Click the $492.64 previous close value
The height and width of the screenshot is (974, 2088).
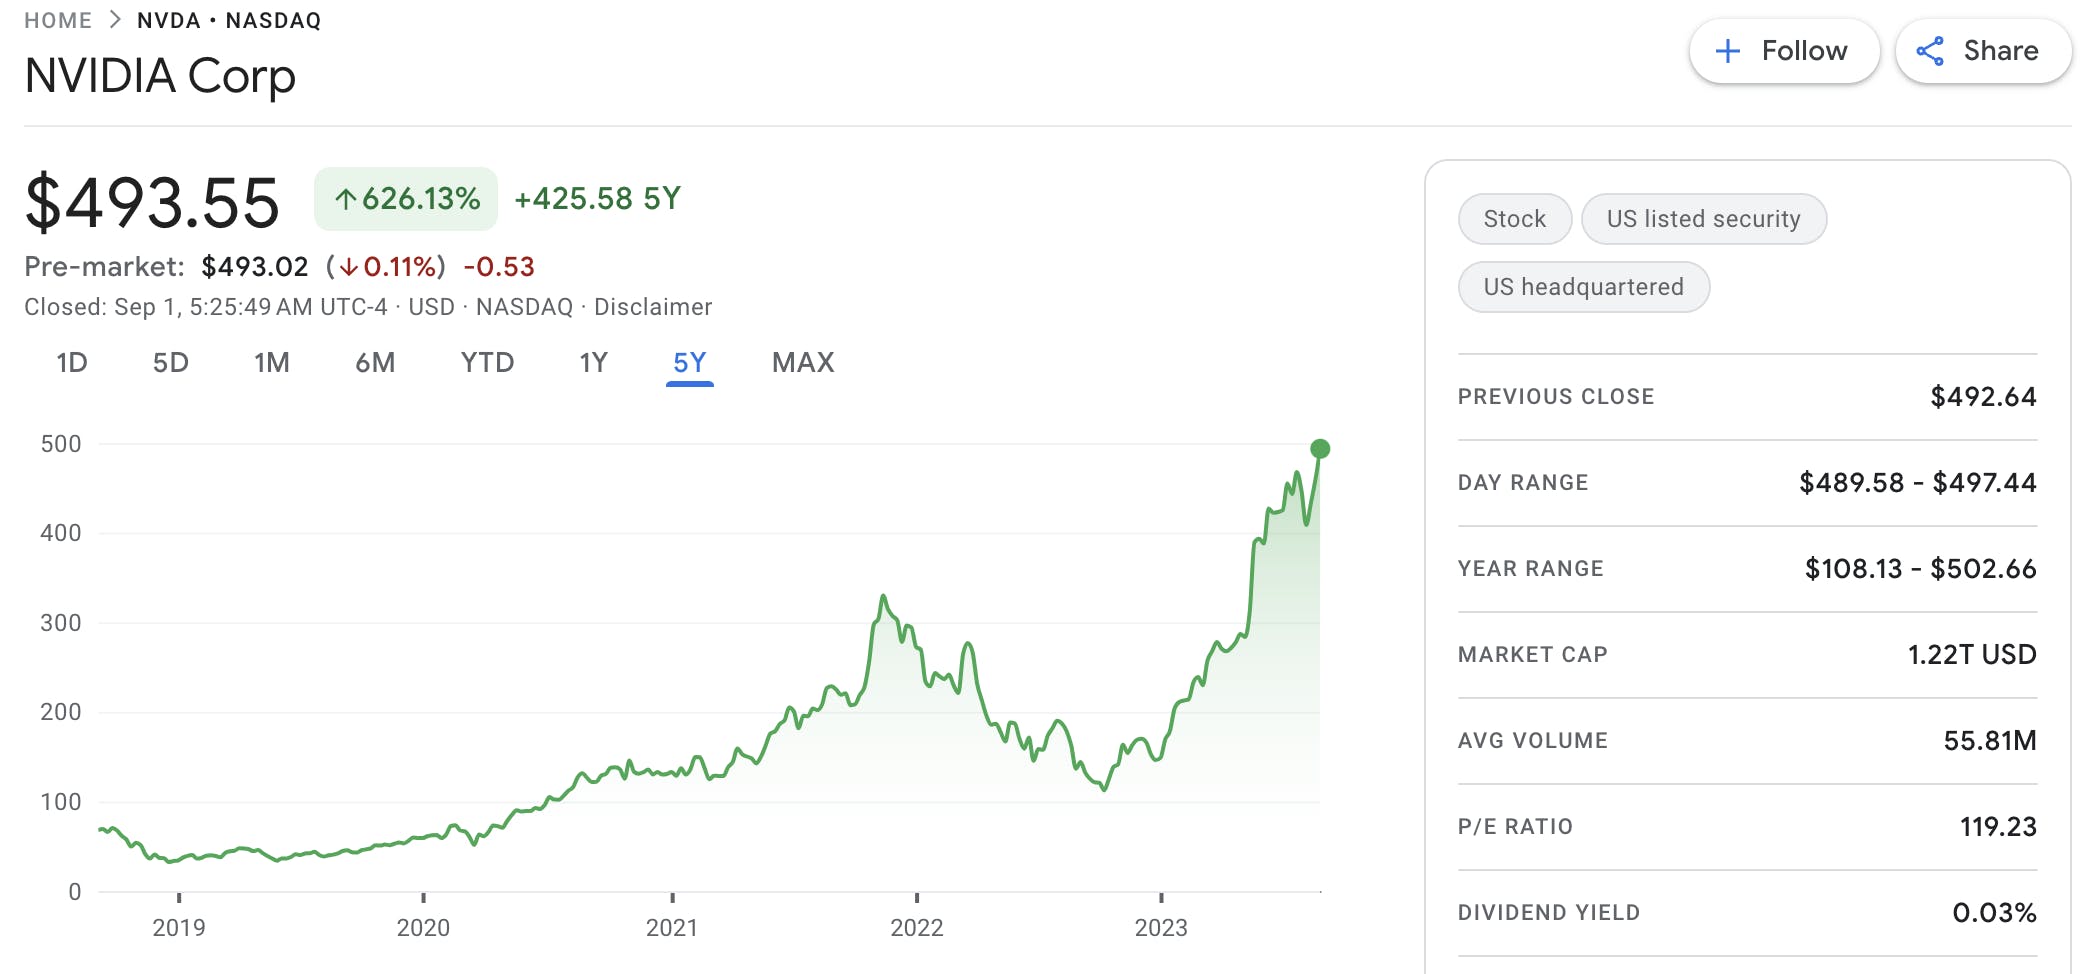[1983, 397]
